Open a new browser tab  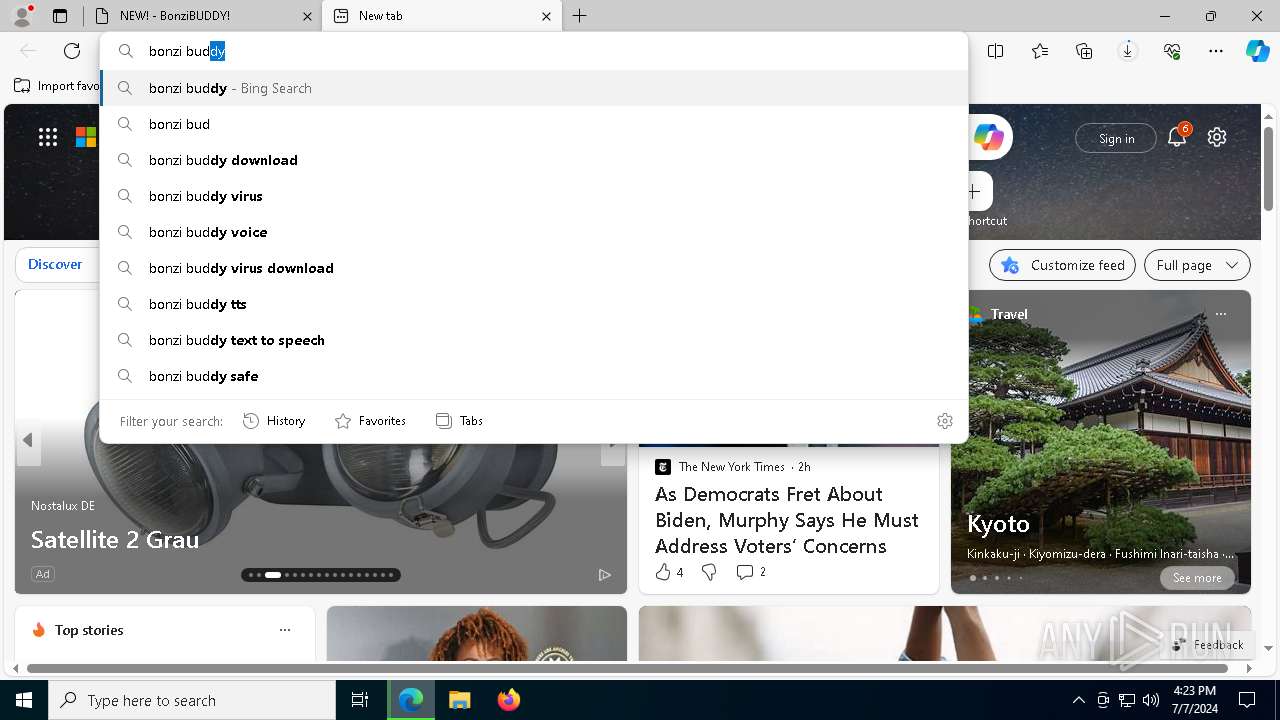pyautogui.click(x=580, y=16)
